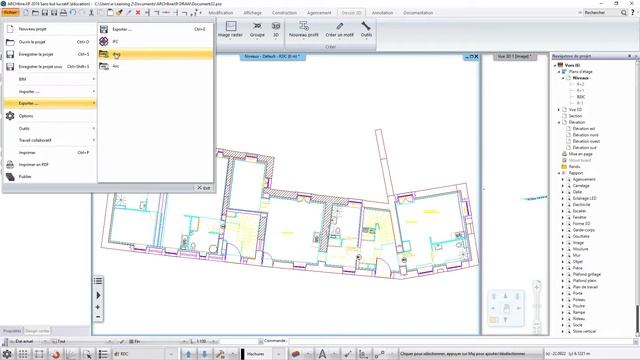Toggle the cursor selection mode icon in bottom bar
The width and height of the screenshot is (640, 360).
point(87,354)
